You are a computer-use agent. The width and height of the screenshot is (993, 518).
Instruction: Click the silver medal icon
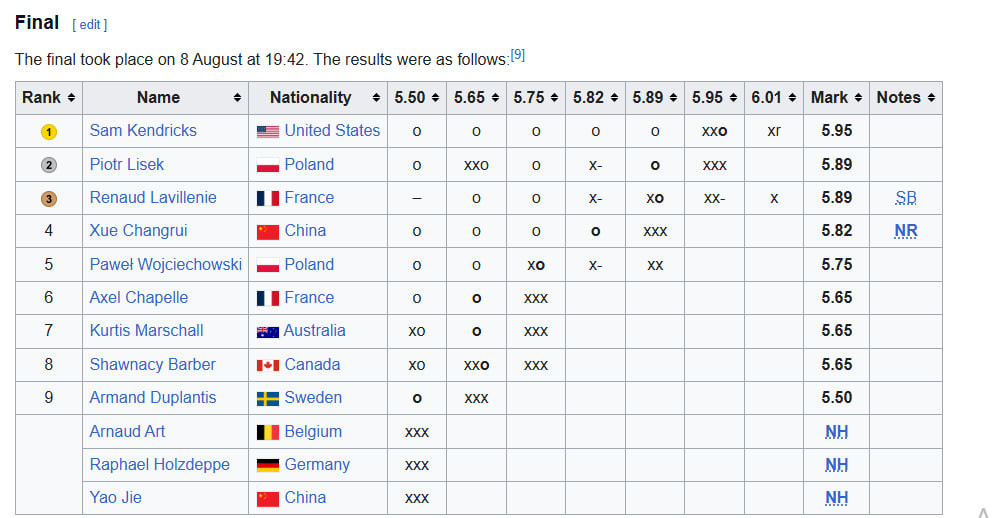point(49,165)
